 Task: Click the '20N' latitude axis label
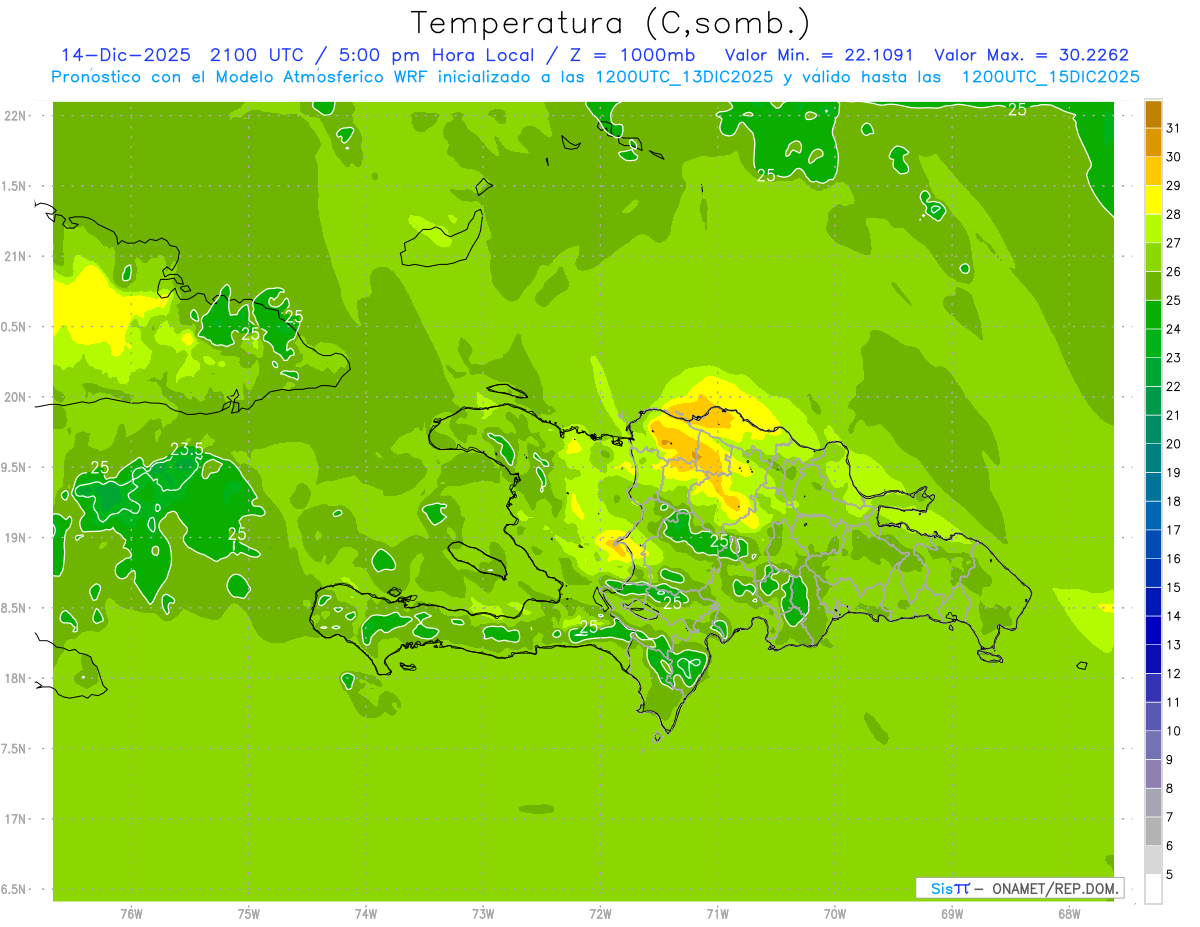tap(15, 397)
